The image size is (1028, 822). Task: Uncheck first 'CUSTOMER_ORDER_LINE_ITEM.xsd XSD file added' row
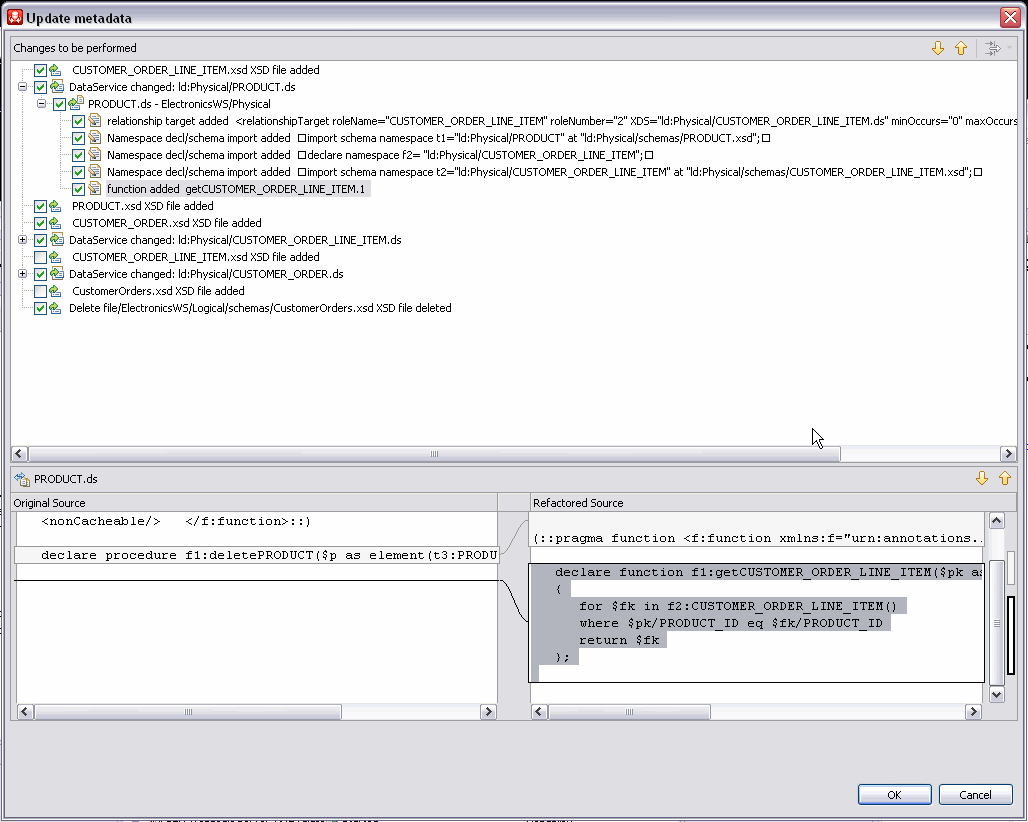click(40, 70)
